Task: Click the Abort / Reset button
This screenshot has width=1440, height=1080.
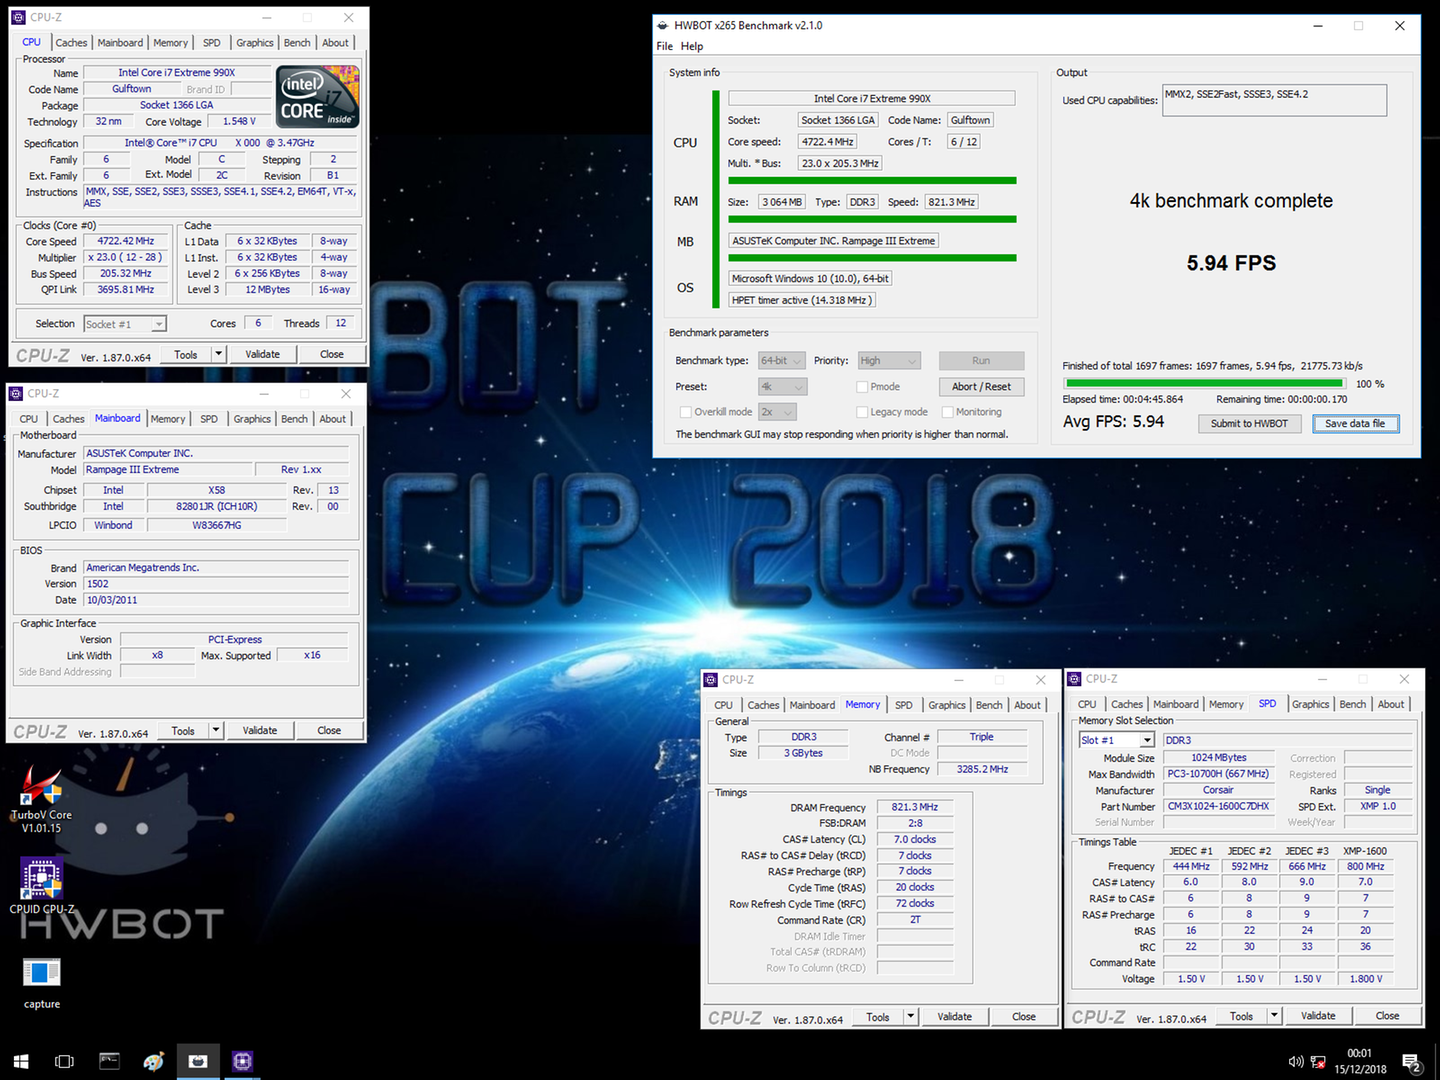Action: click(981, 387)
